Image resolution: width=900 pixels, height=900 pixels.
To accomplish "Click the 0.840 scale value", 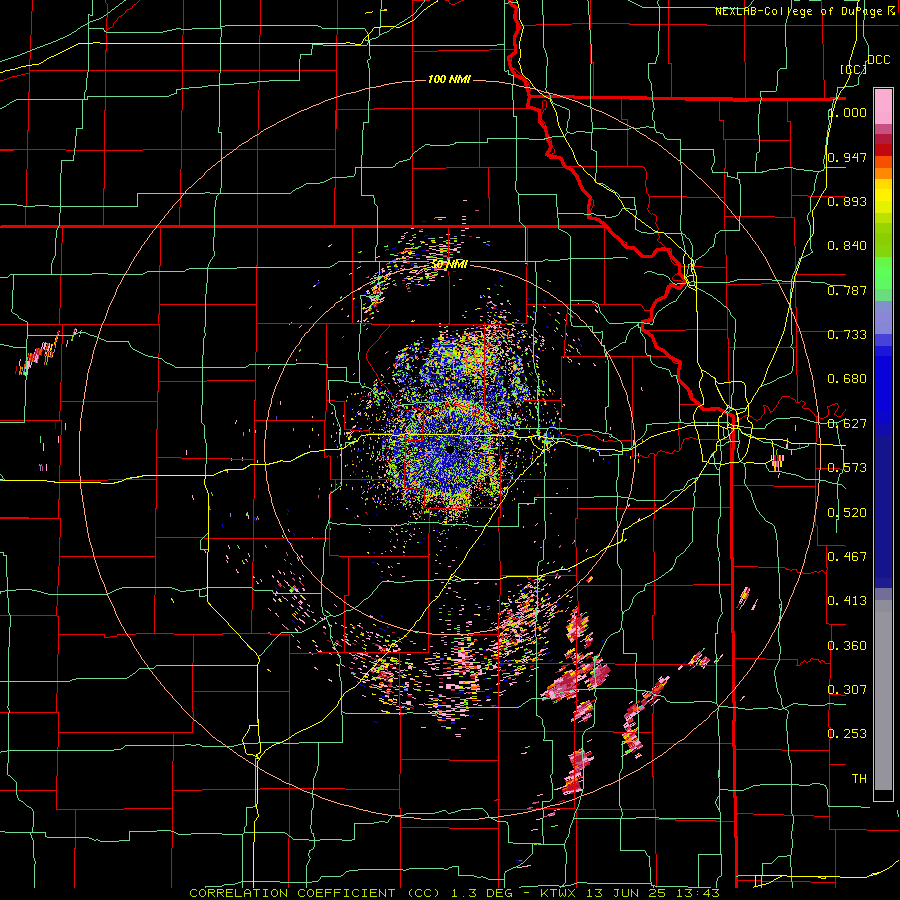I will (847, 246).
